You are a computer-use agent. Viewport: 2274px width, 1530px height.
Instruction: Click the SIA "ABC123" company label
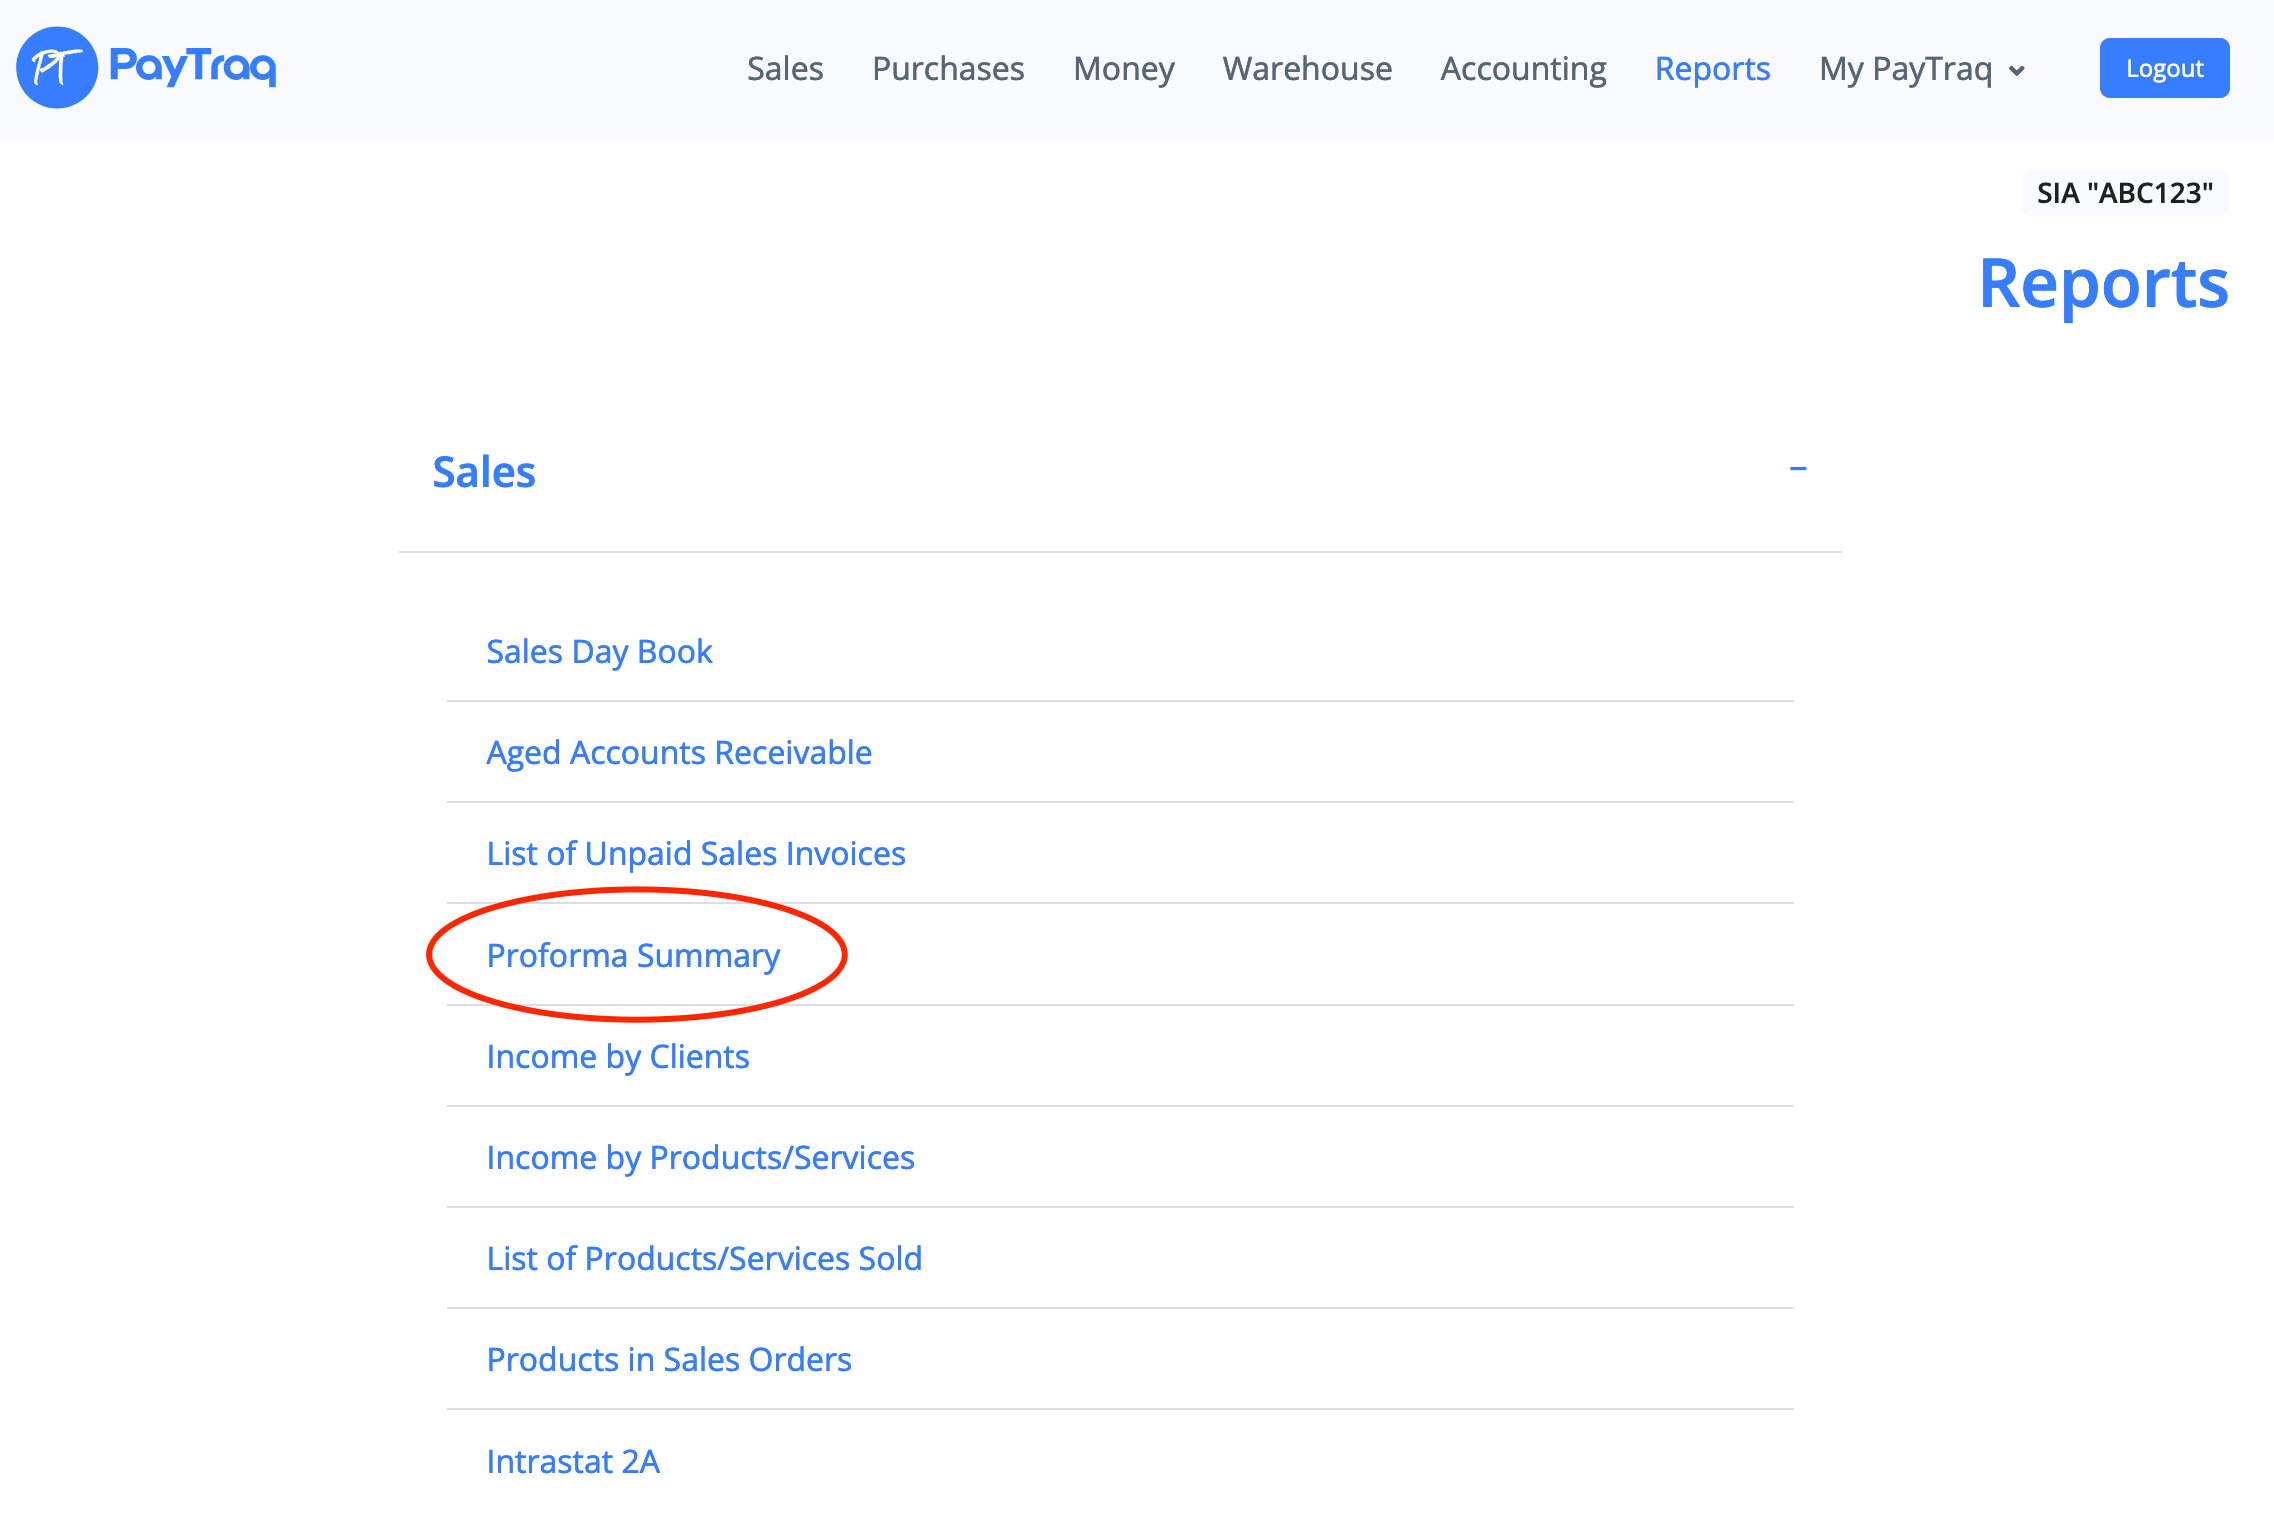(2124, 193)
